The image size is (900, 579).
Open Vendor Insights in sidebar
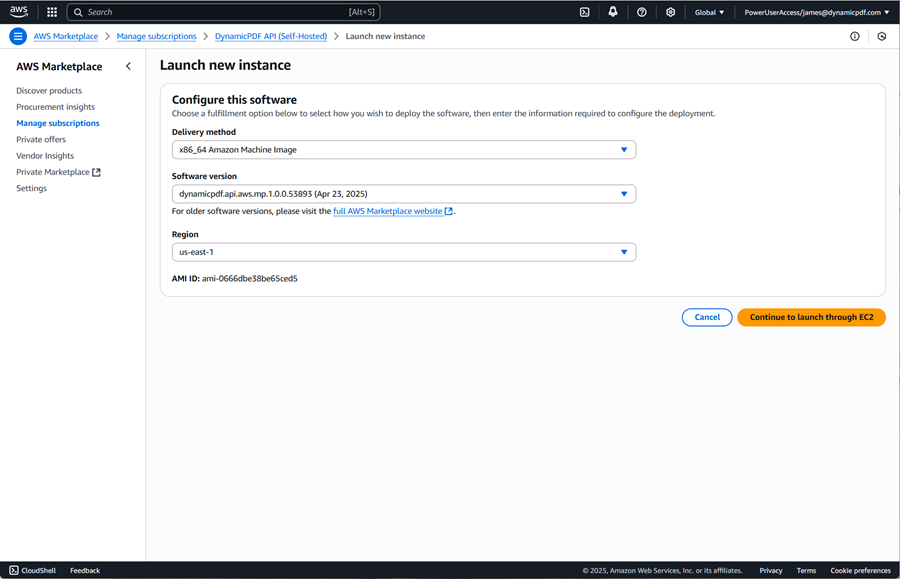point(45,156)
